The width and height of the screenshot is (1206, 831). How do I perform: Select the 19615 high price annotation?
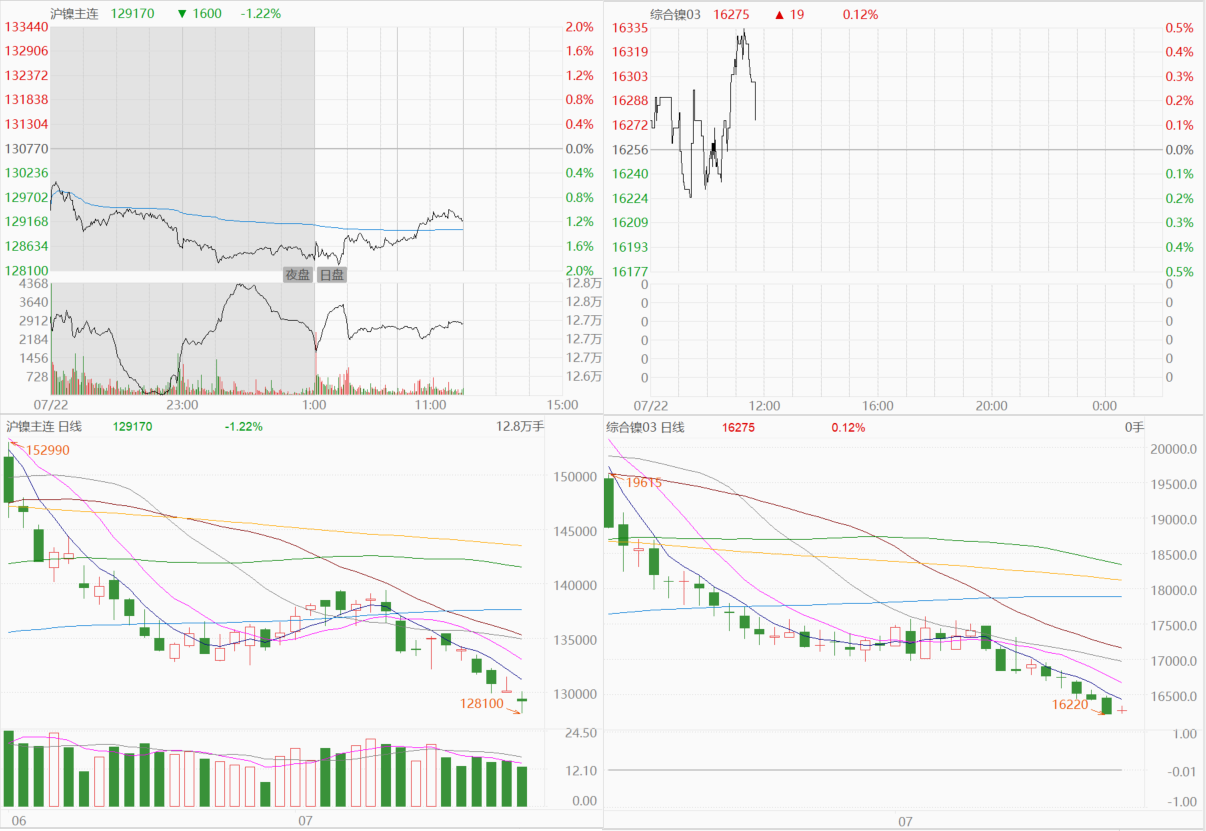click(645, 482)
